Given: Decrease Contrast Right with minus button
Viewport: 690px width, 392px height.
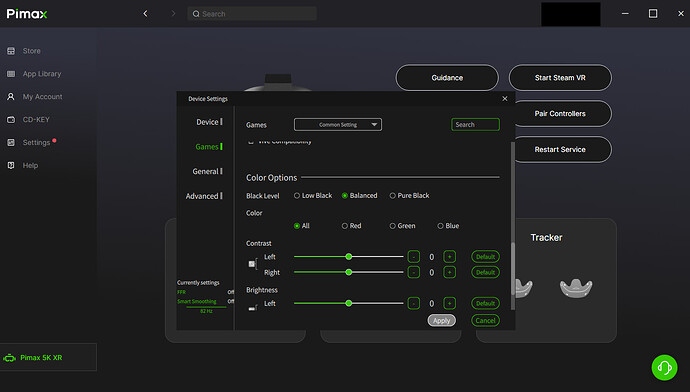Looking at the screenshot, I should click(414, 272).
